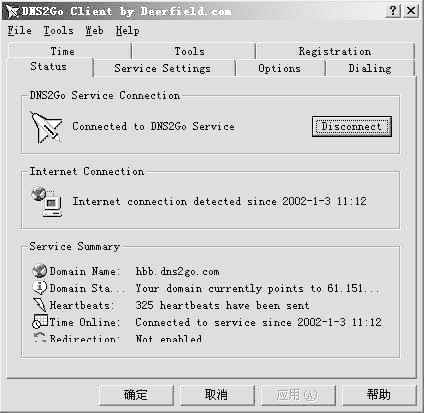424x413 pixels.
Task: Click the 'Redirection:' label
Action: click(x=84, y=338)
